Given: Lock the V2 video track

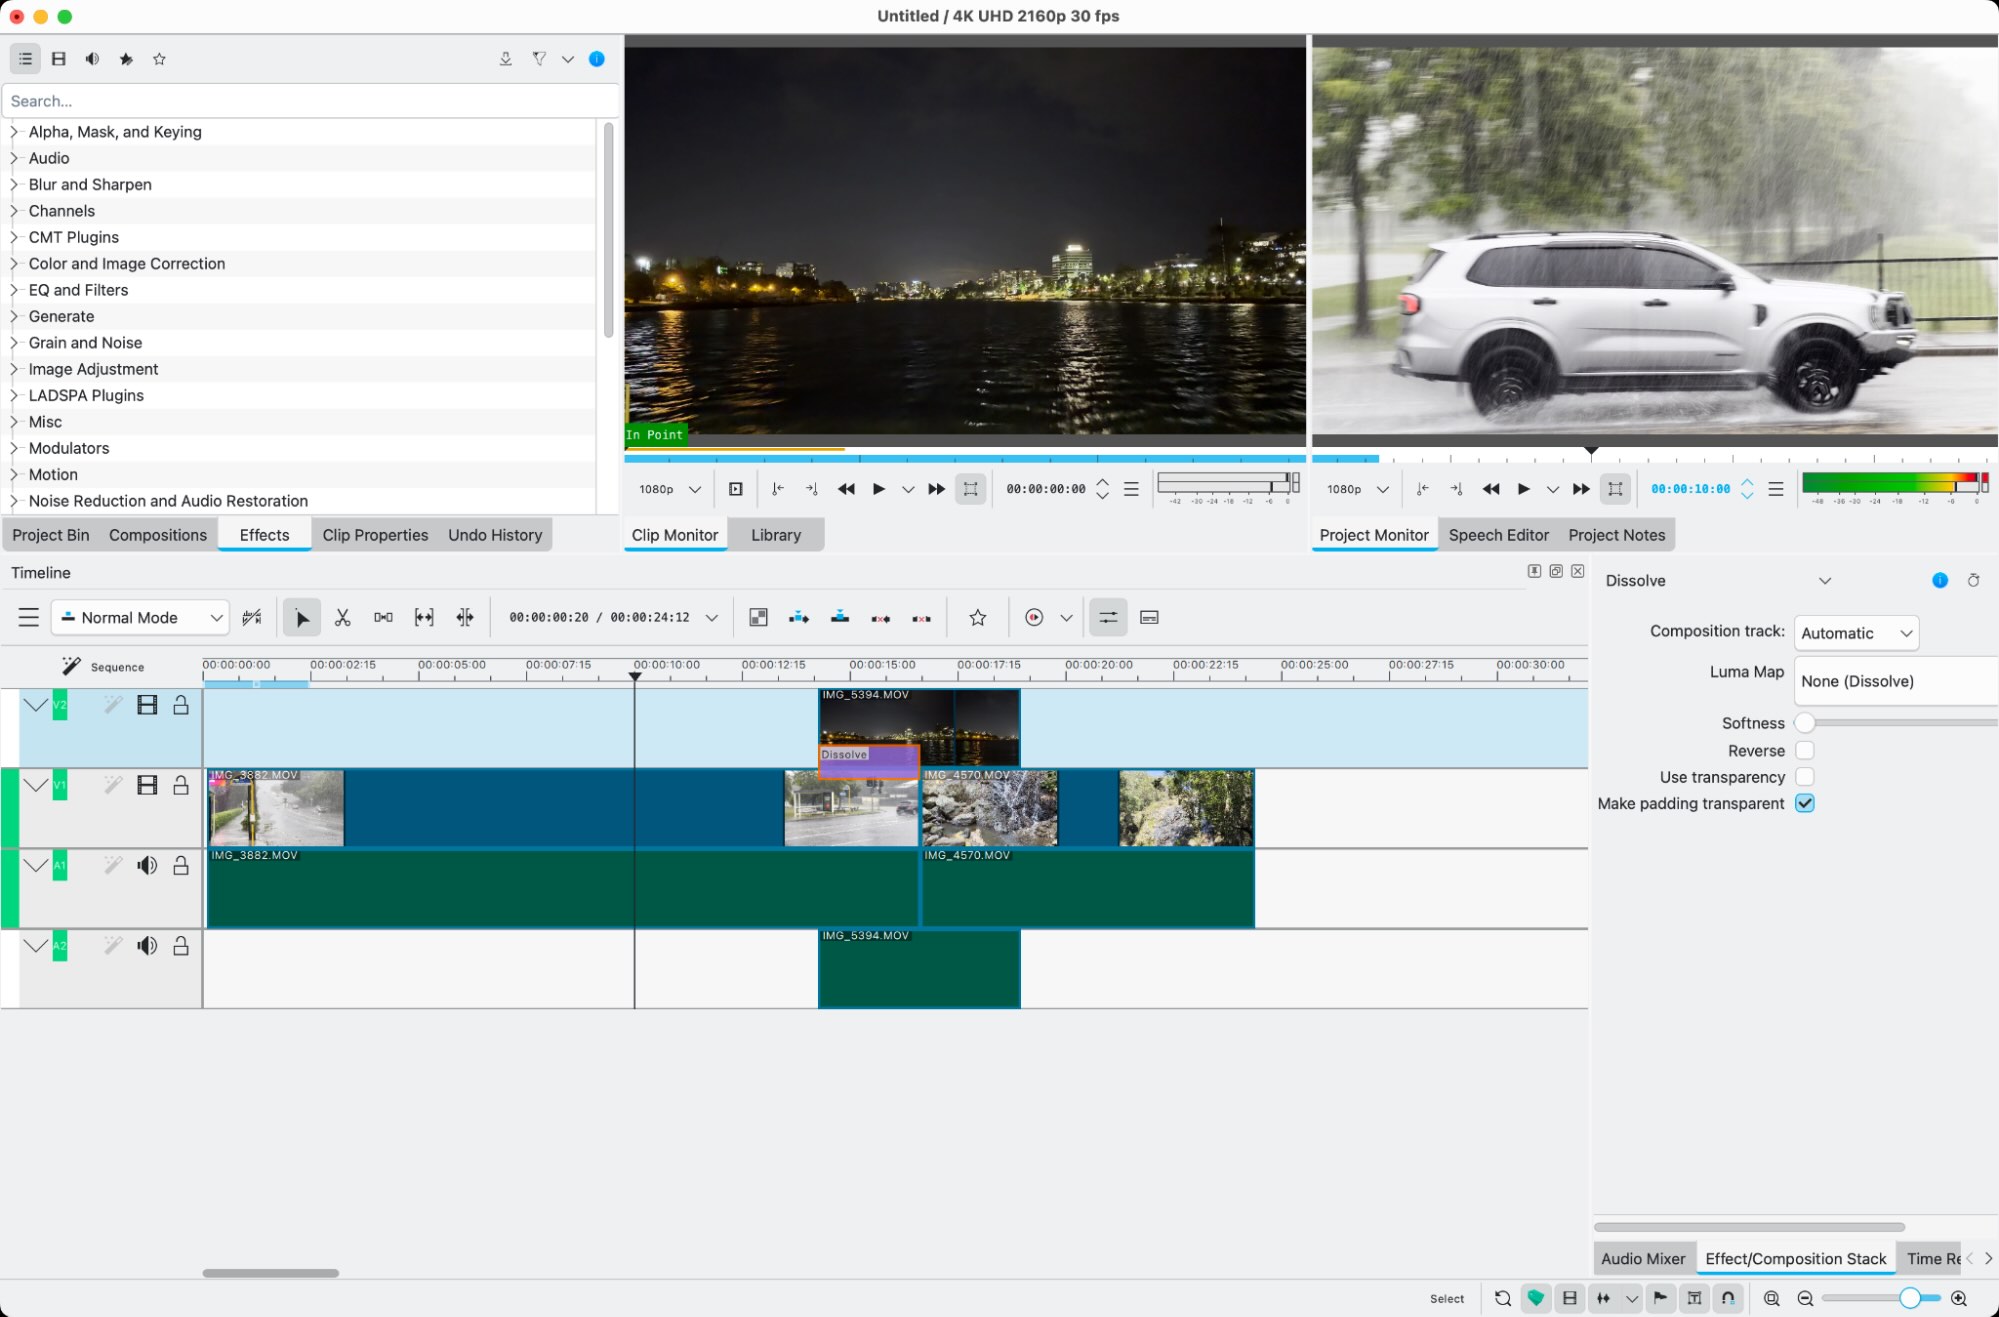Looking at the screenshot, I should coord(181,706).
